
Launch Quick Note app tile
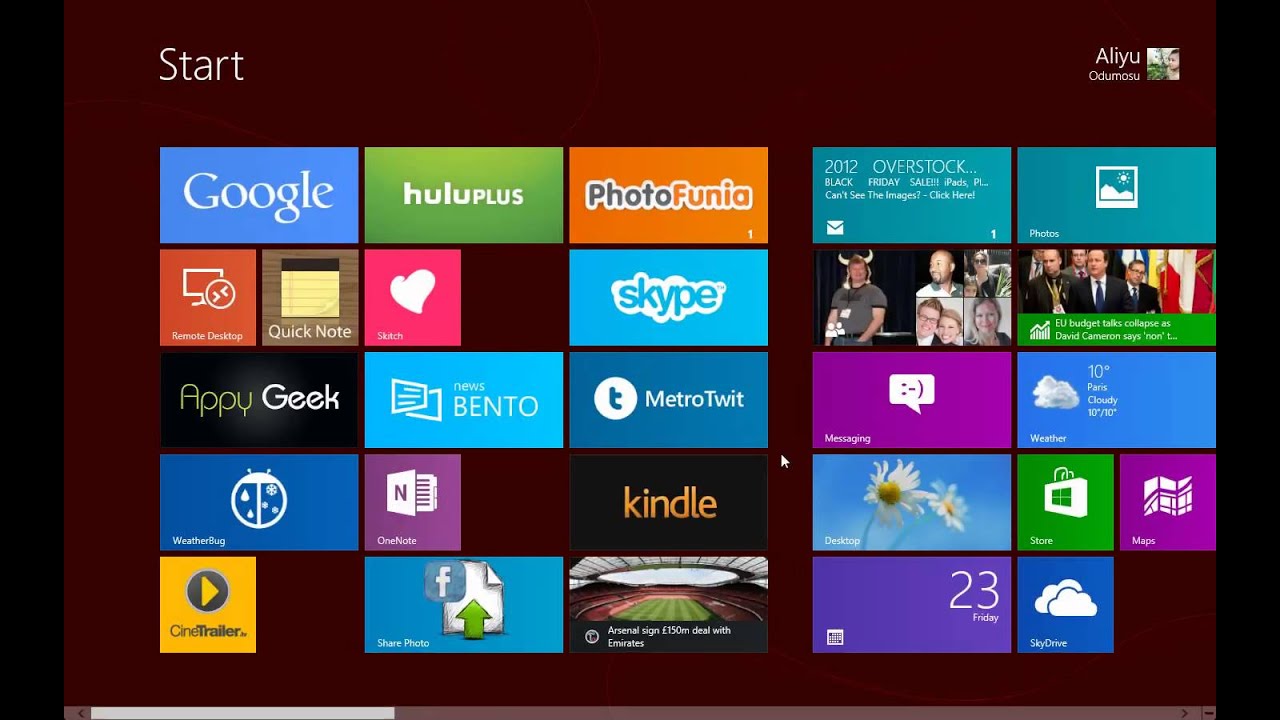pos(310,298)
